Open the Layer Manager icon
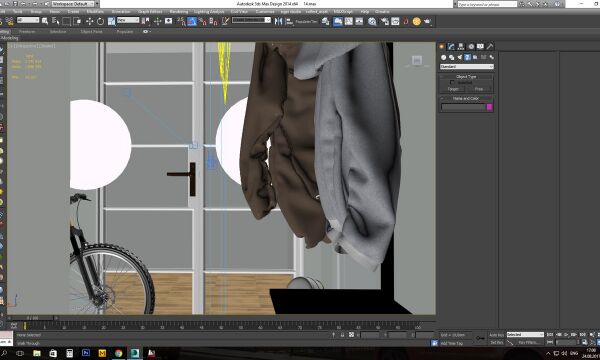The image size is (600, 360). coord(325,21)
